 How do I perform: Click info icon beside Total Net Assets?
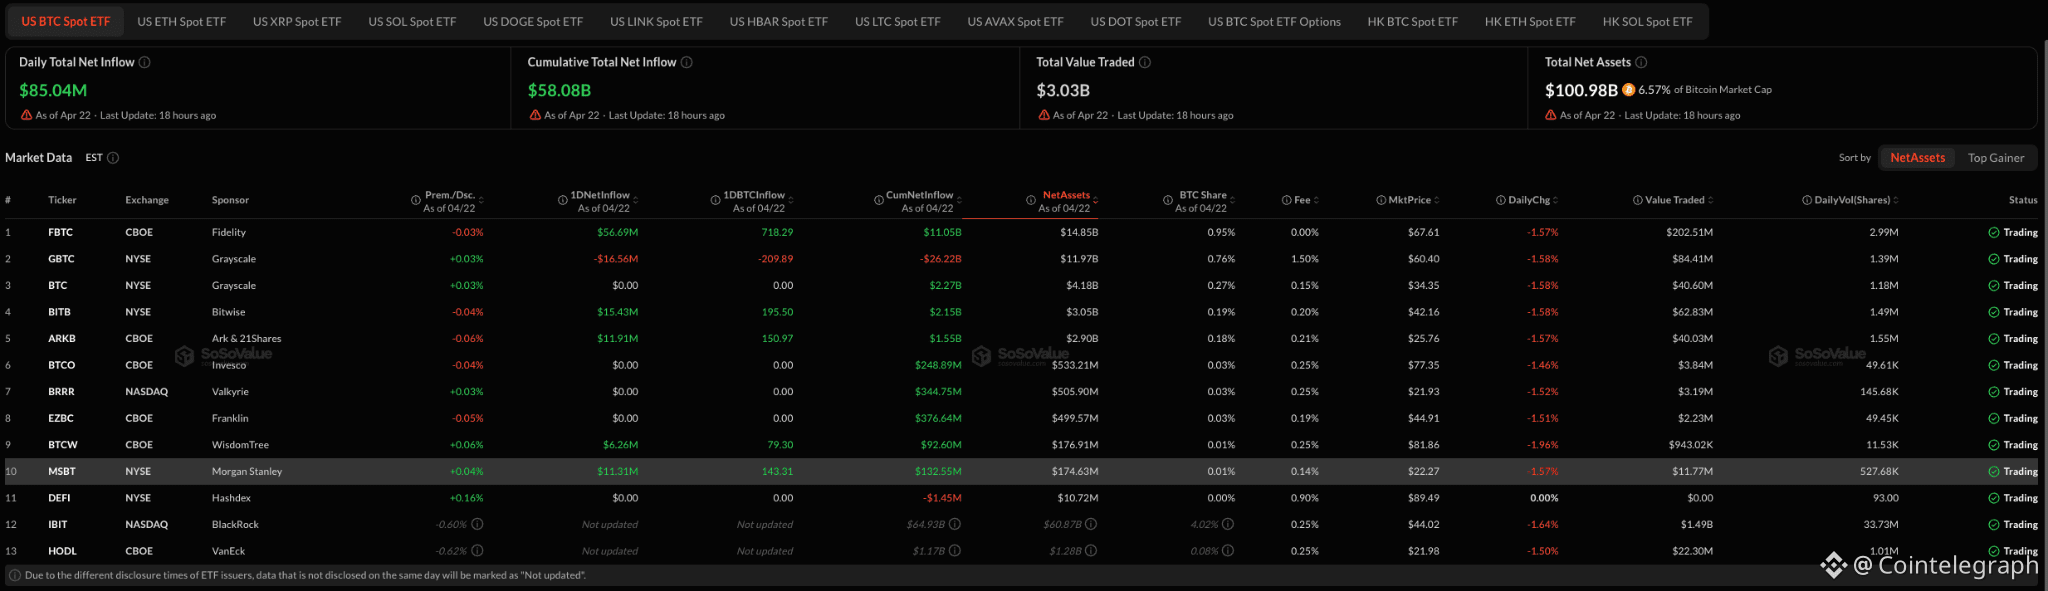click(x=1641, y=62)
